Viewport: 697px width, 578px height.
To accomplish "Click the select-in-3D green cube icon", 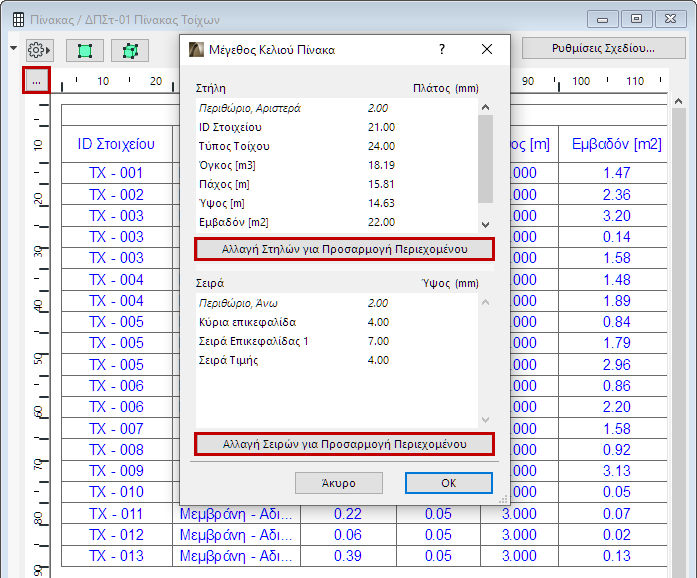I will click(130, 50).
